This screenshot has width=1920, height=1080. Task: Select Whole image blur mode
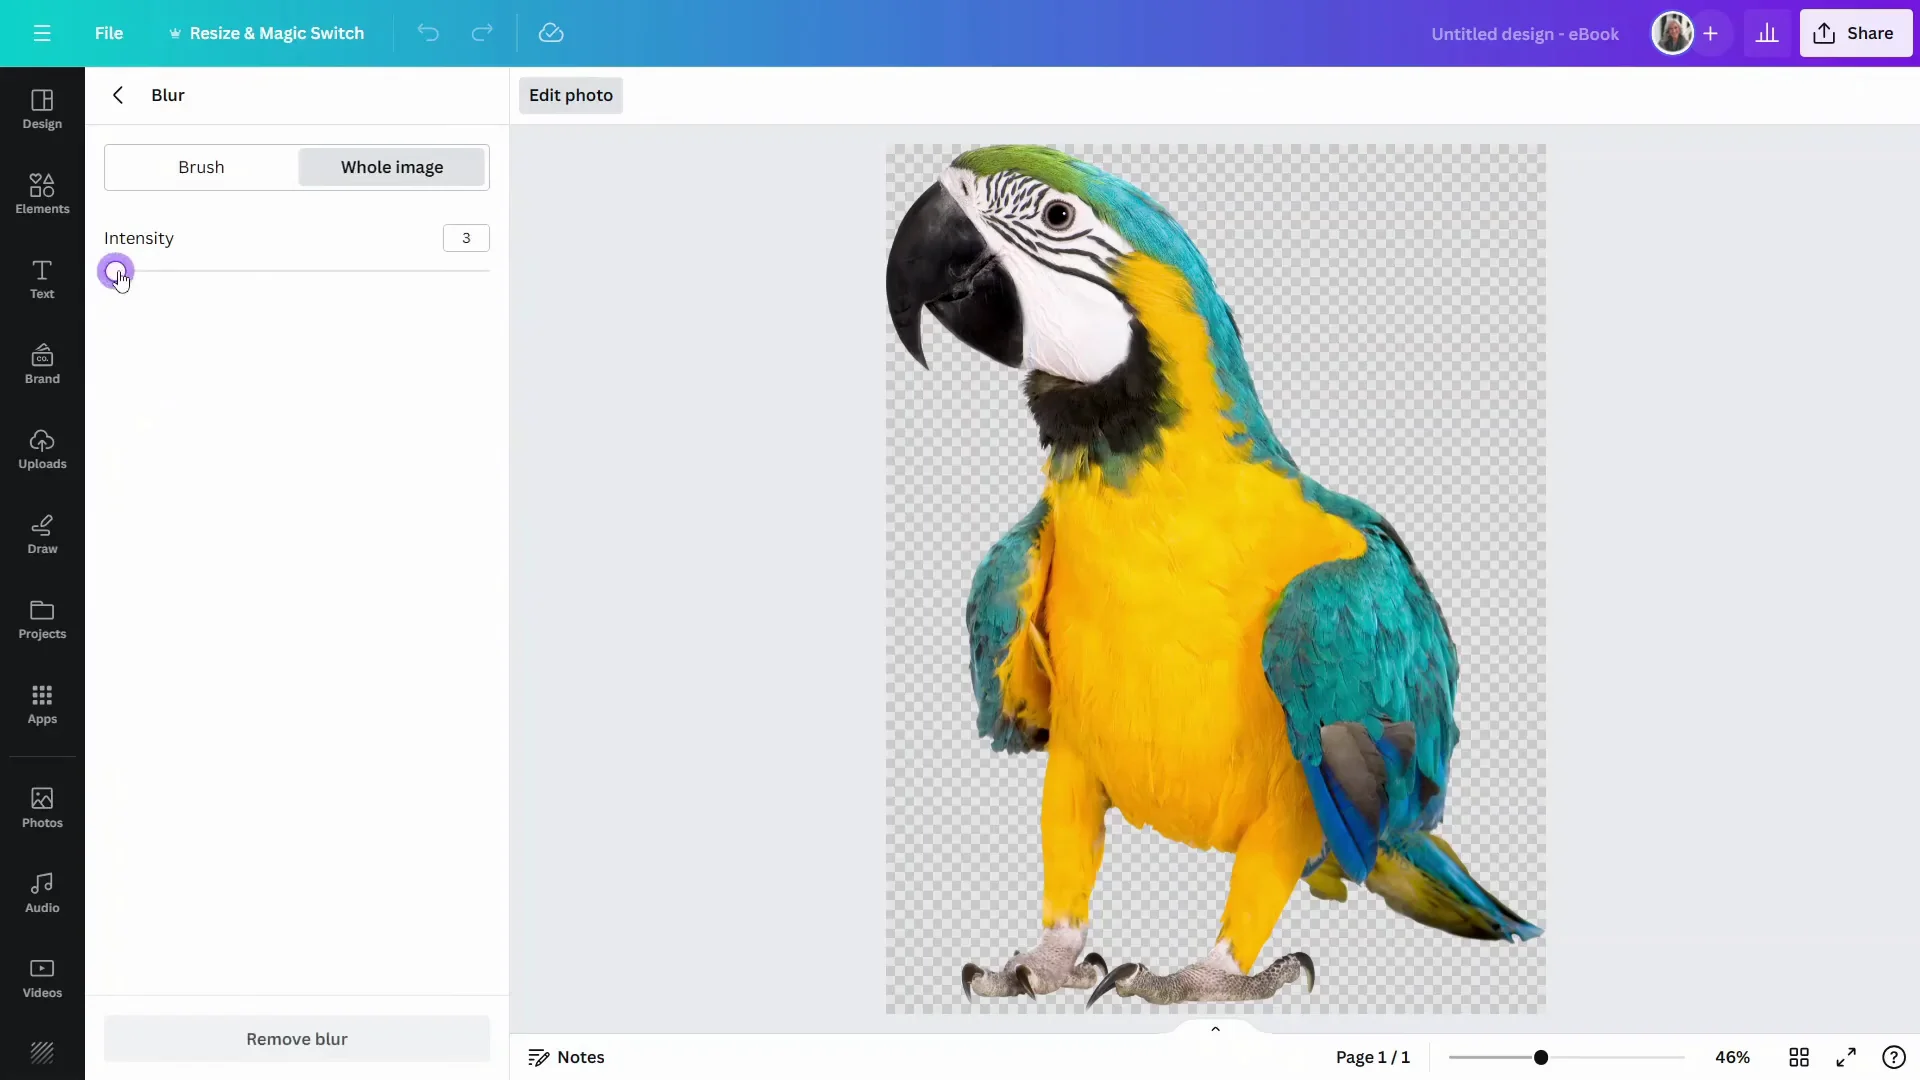[392, 167]
